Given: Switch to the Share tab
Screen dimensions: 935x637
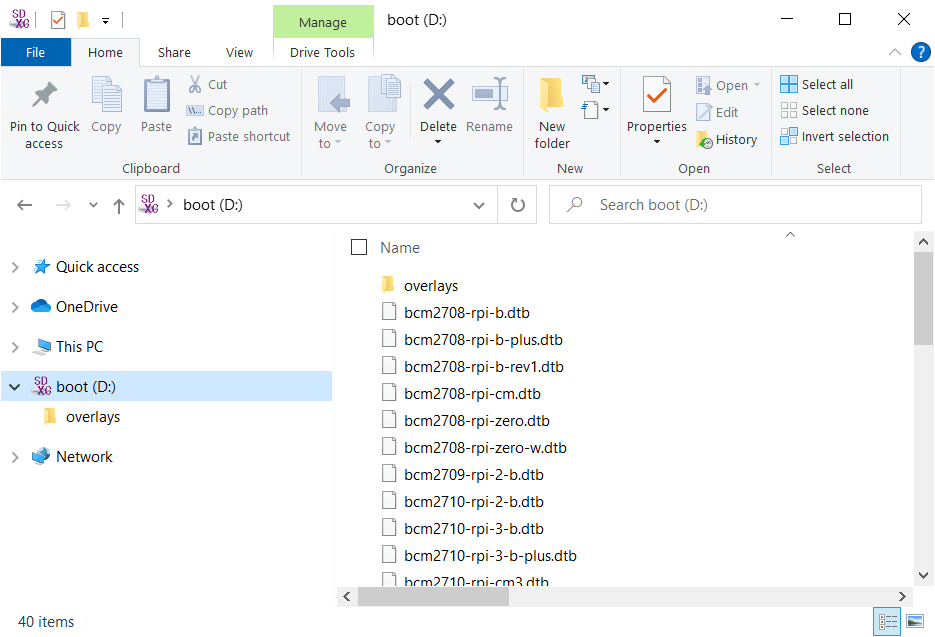Looking at the screenshot, I should point(174,52).
